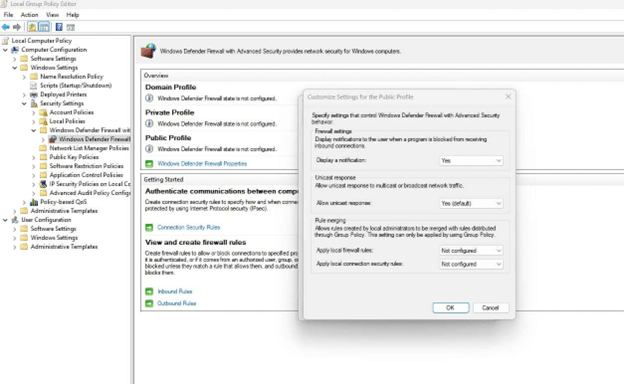Click the info icon under Domain Profile
624x384 pixels.
(149, 98)
